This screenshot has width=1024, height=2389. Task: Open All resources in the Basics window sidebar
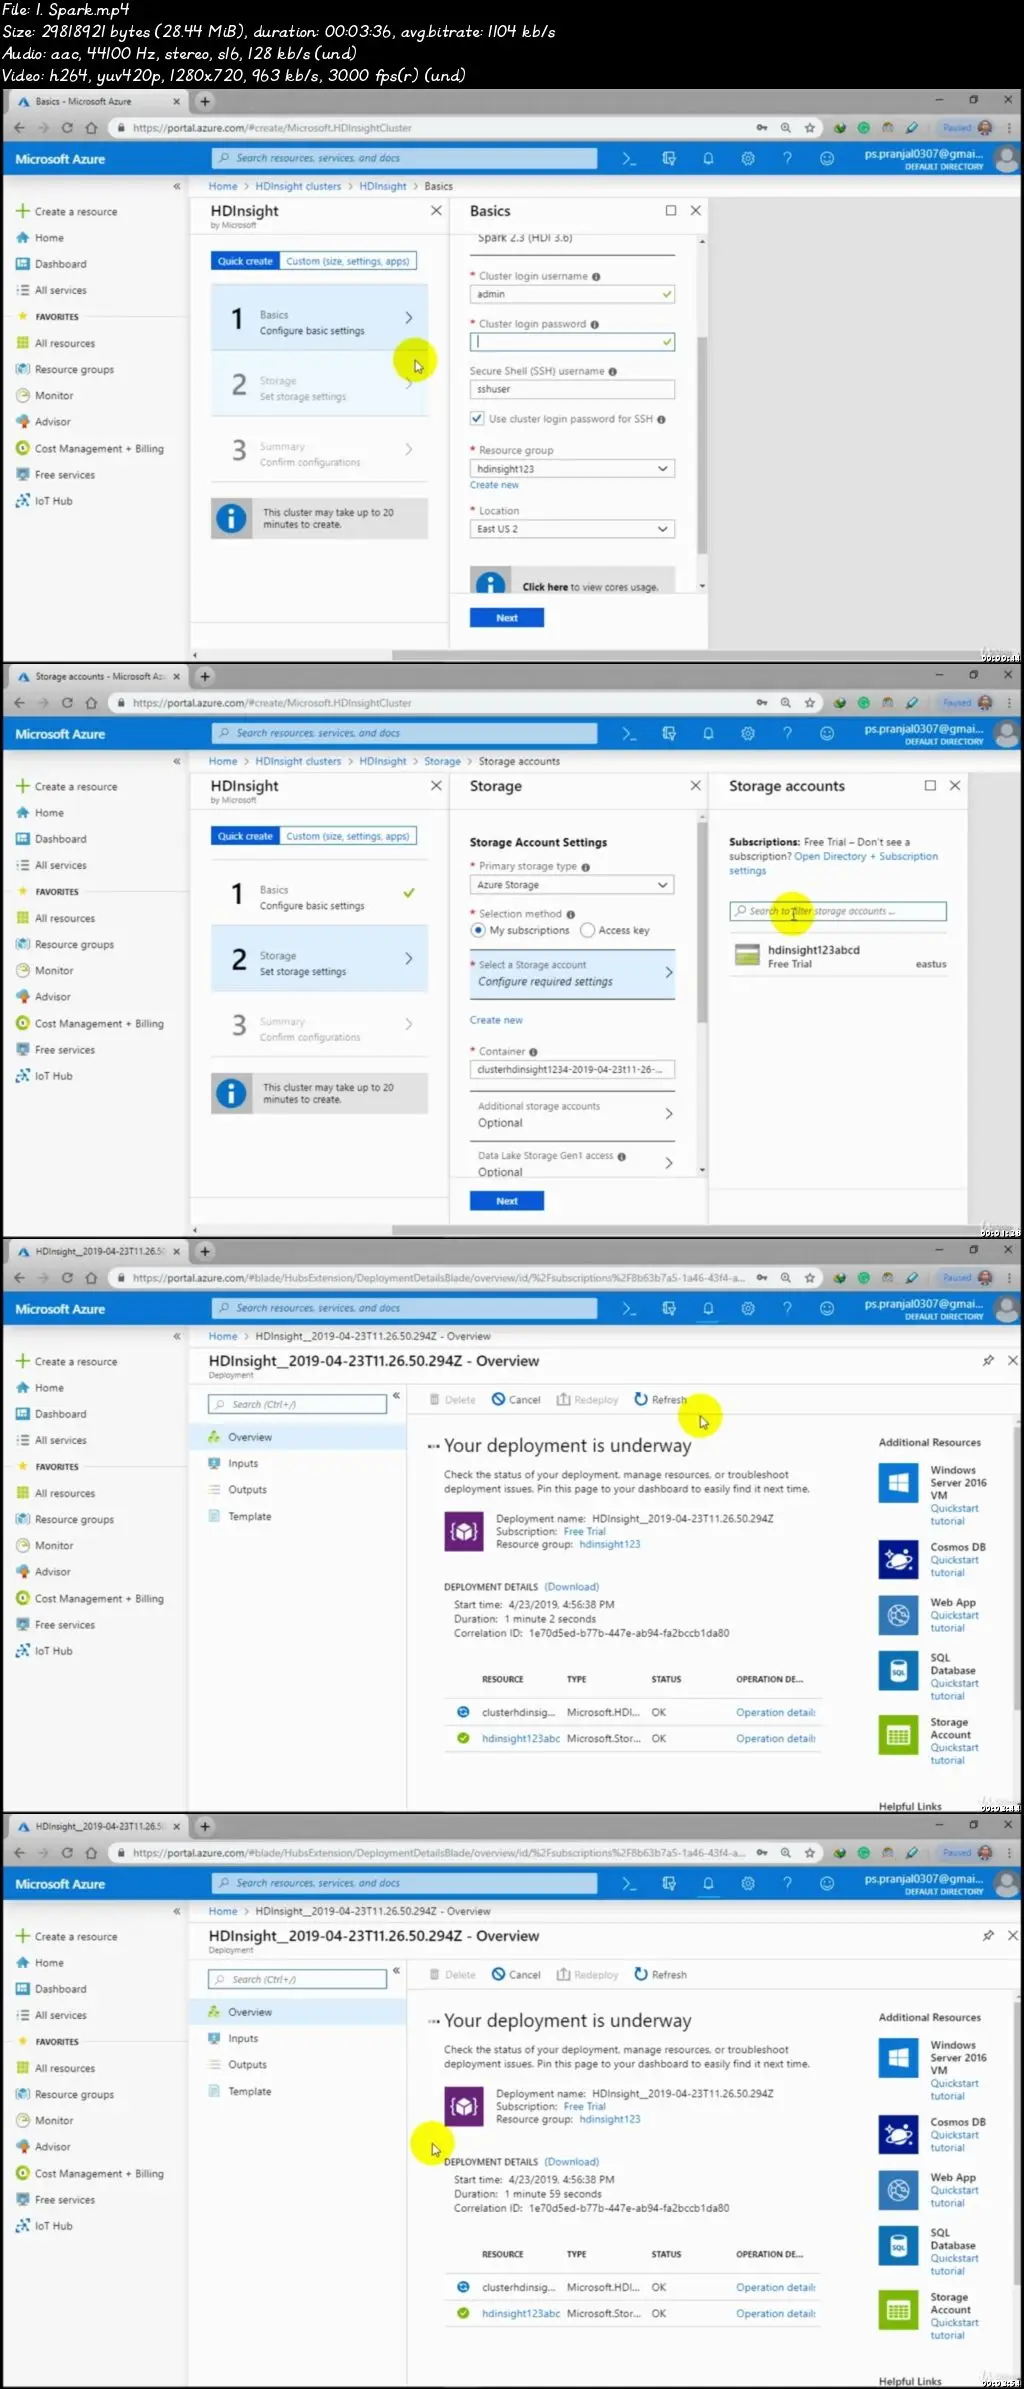point(65,344)
